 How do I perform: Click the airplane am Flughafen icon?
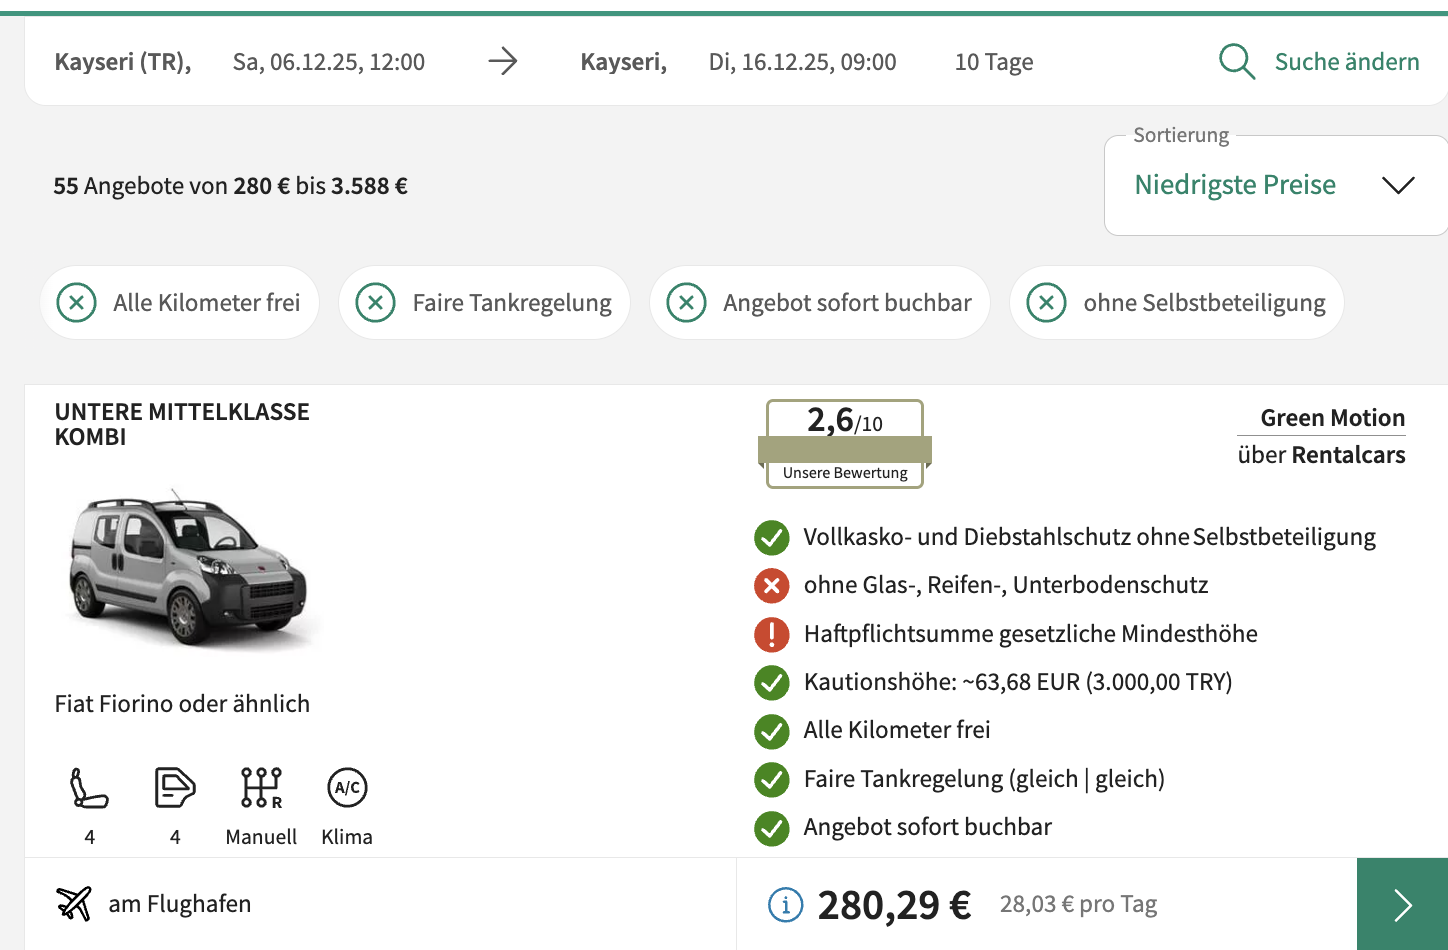point(74,903)
